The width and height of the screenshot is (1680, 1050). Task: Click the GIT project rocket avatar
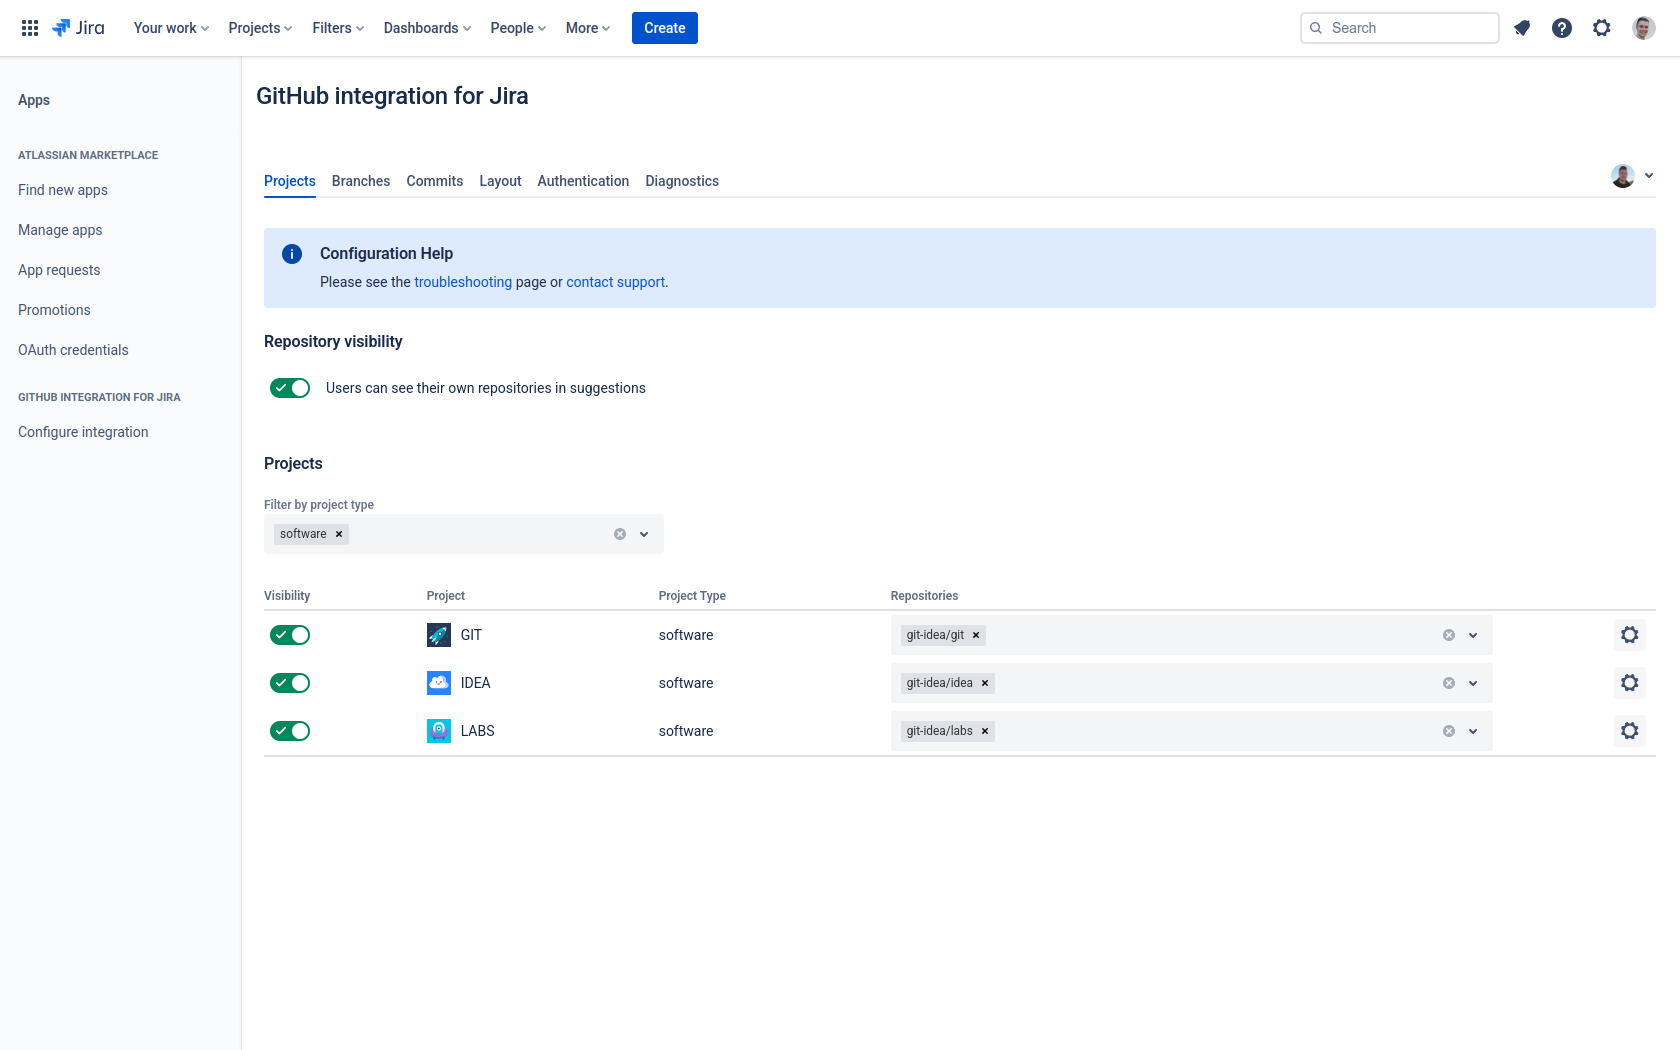pyautogui.click(x=439, y=635)
